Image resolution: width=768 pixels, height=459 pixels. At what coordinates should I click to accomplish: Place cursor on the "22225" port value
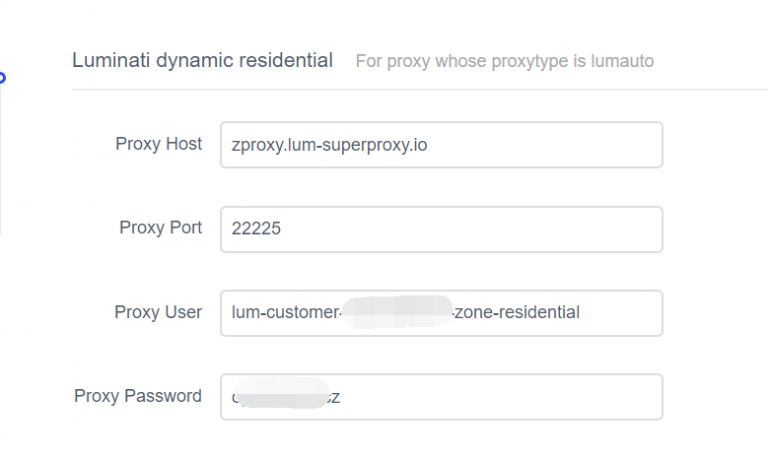[x=256, y=229]
